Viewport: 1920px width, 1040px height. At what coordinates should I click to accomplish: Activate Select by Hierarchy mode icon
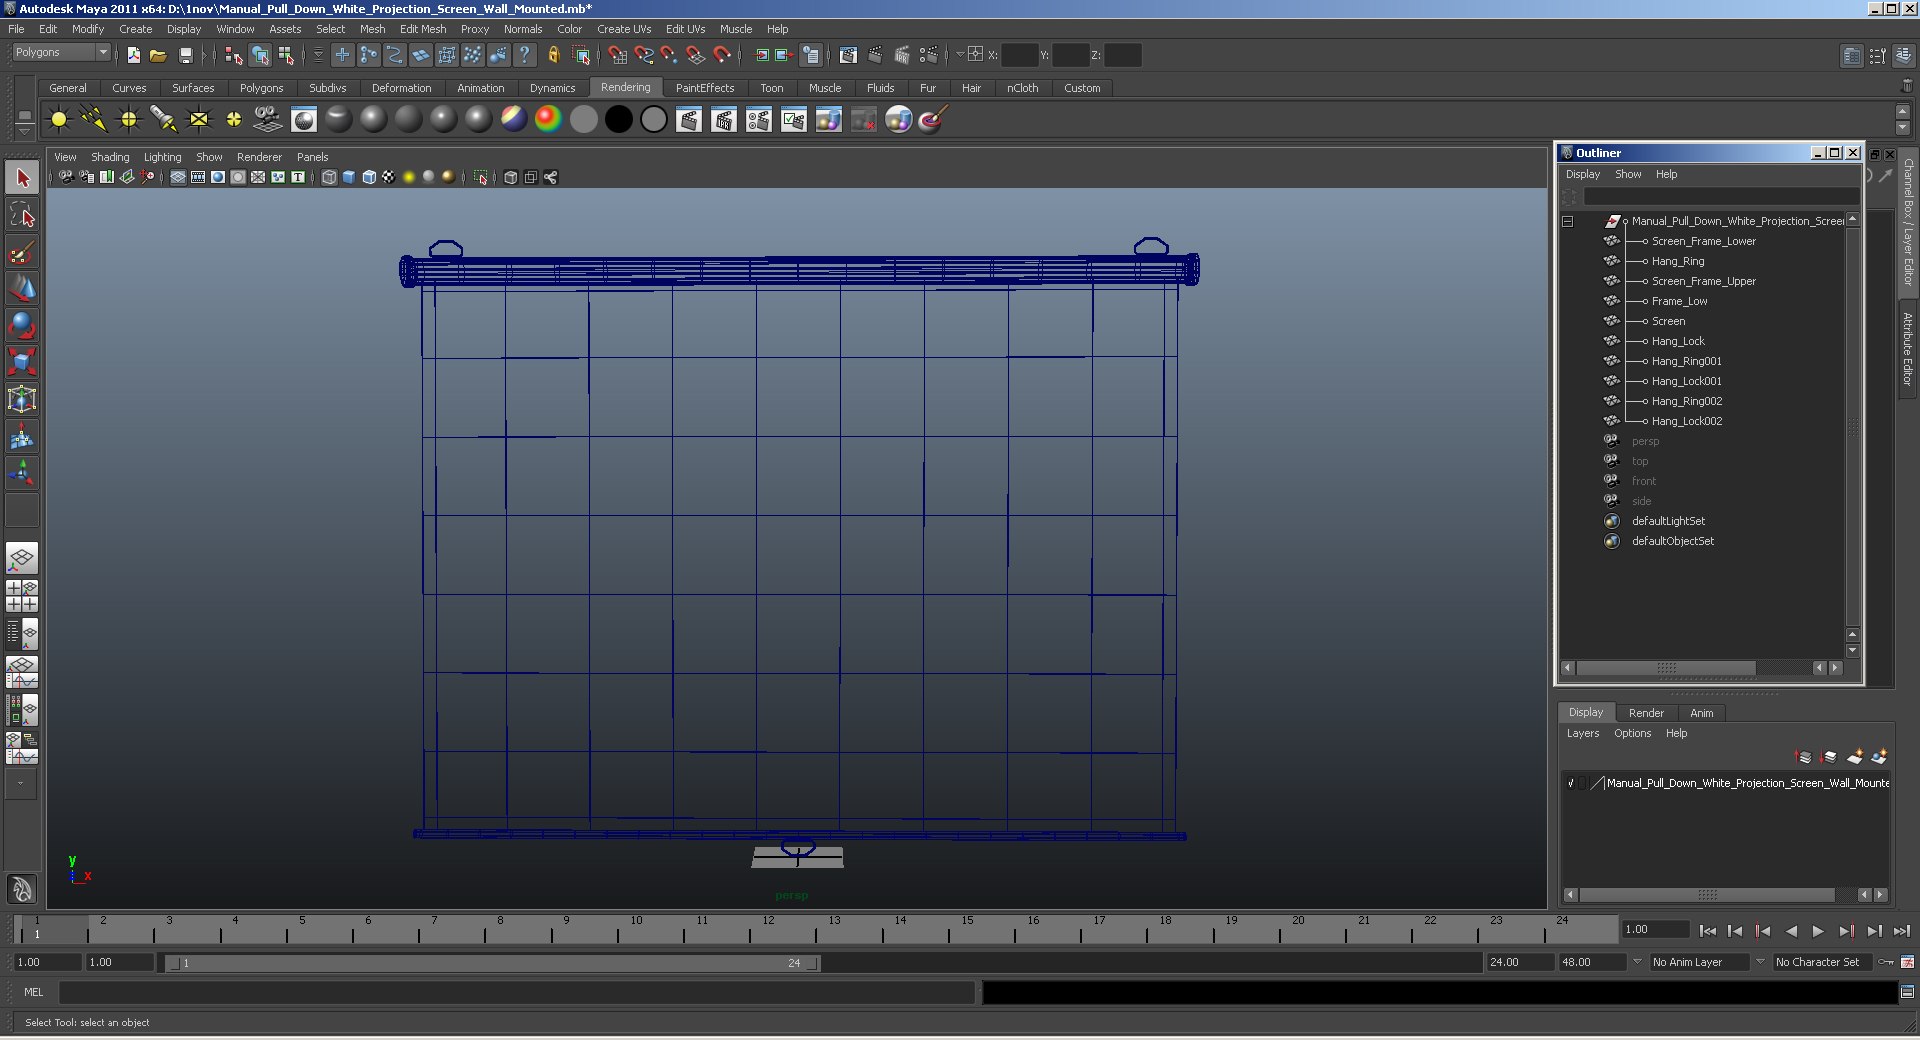(x=234, y=55)
